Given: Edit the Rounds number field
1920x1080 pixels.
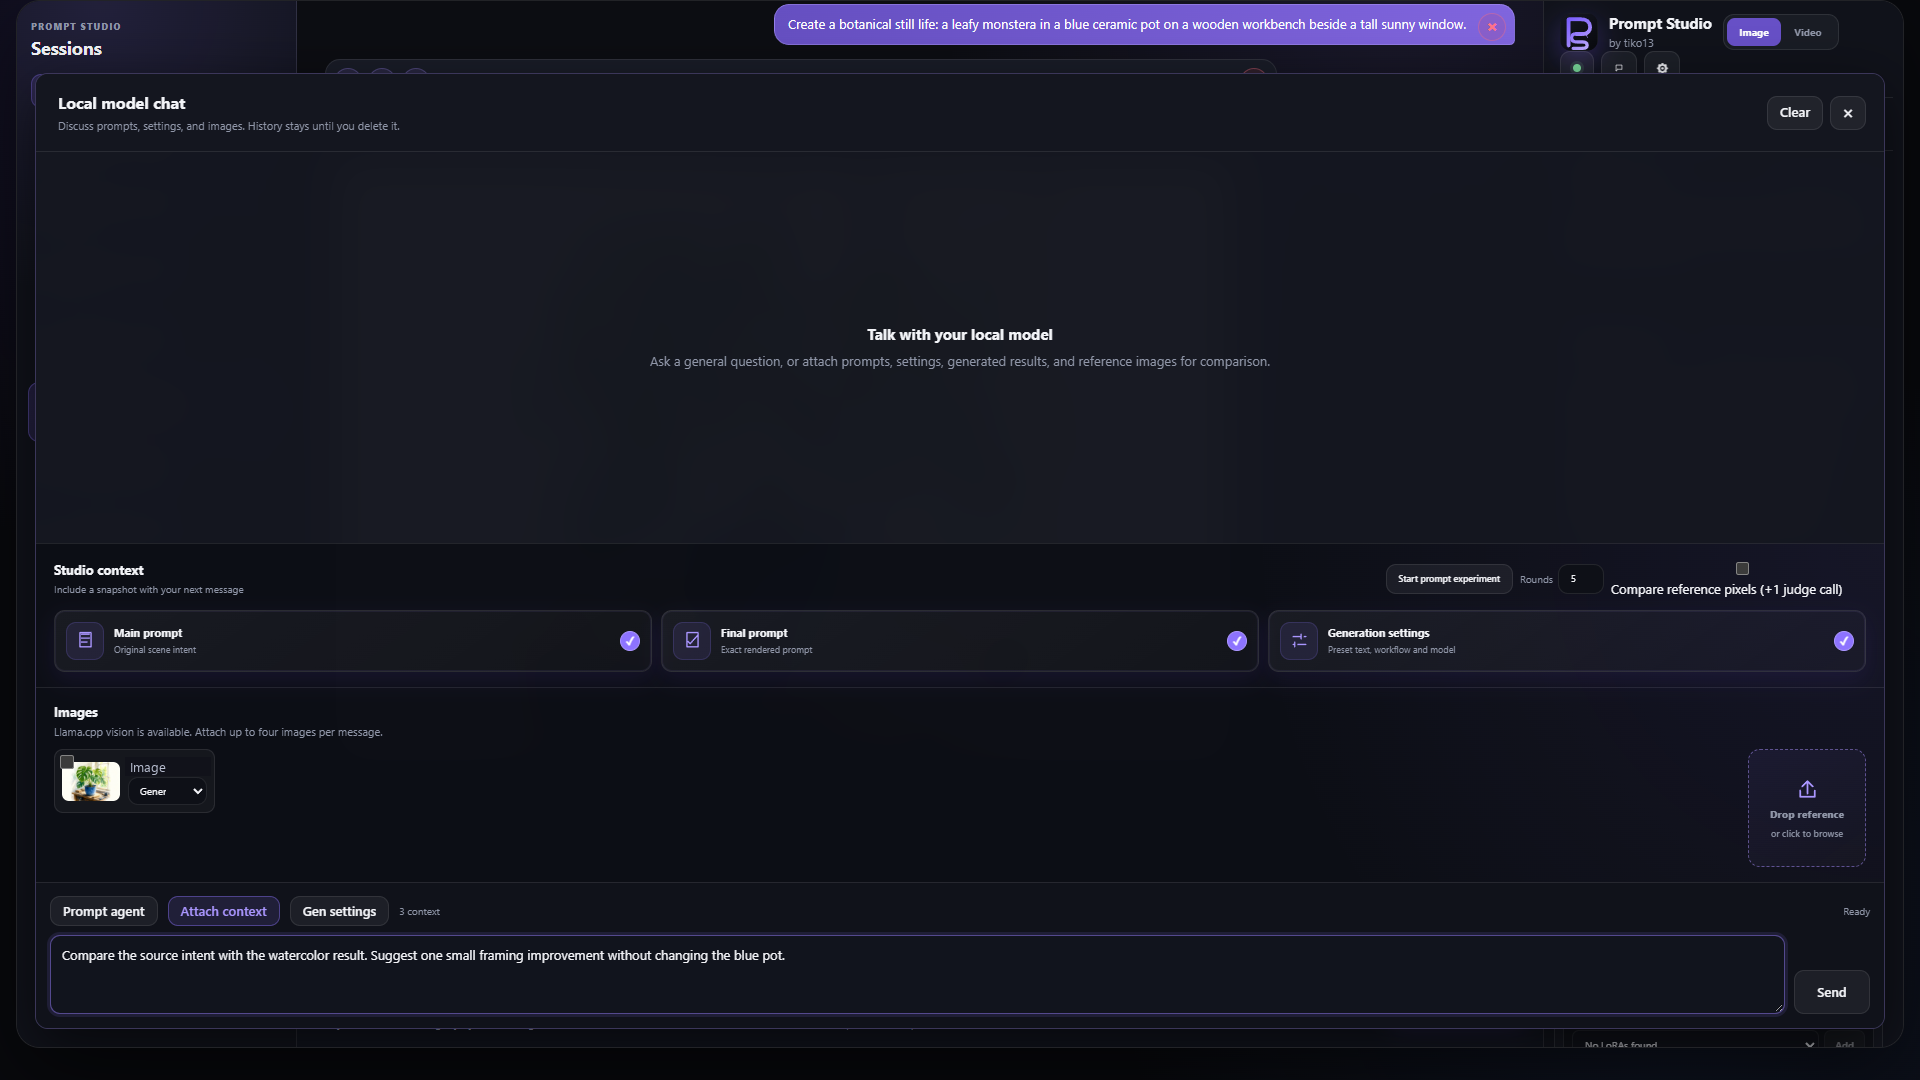Looking at the screenshot, I should 1580,579.
